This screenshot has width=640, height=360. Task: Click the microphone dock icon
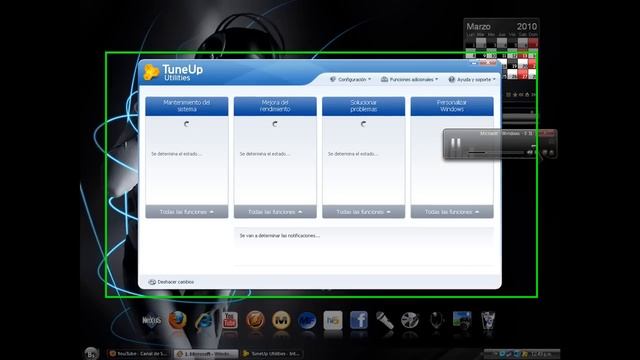384,320
